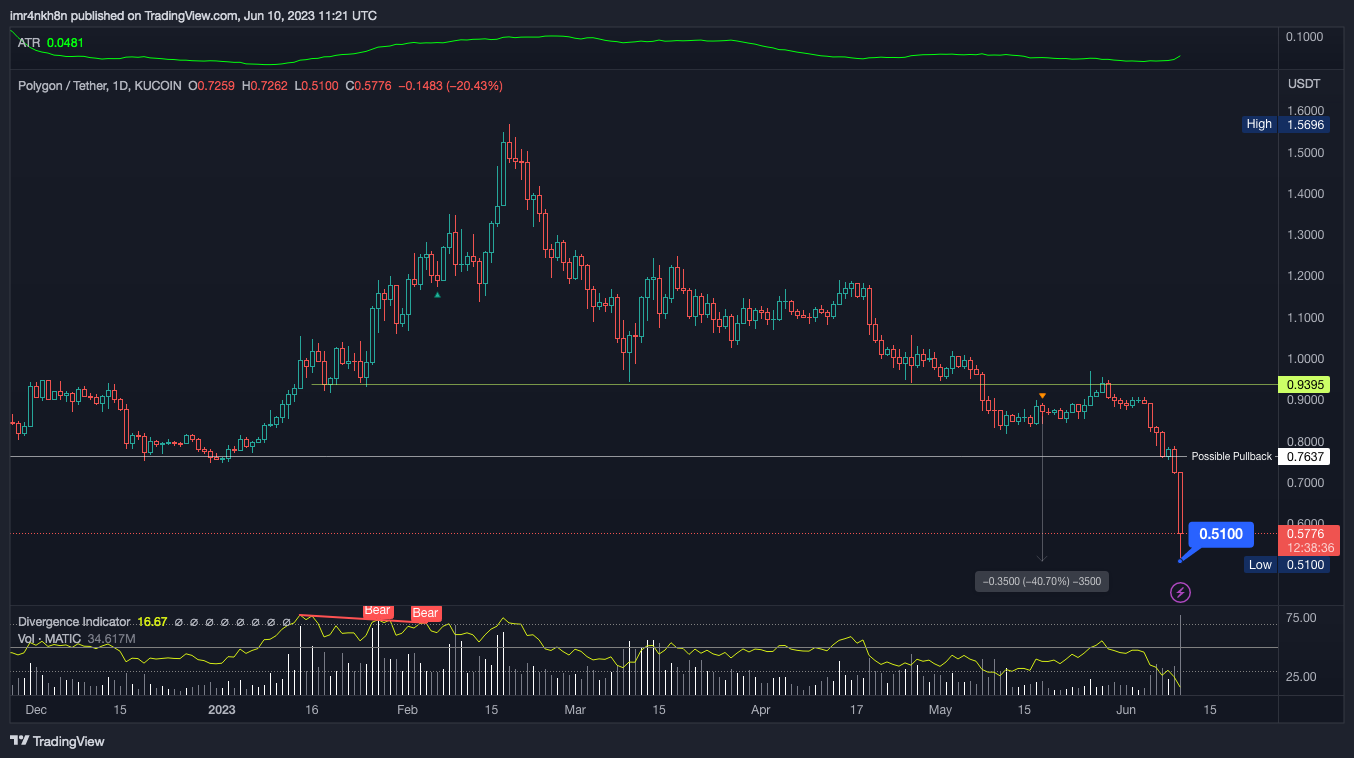Click the 12:38:36 bar countdown
Screen dimensions: 1354x758
(1309, 548)
